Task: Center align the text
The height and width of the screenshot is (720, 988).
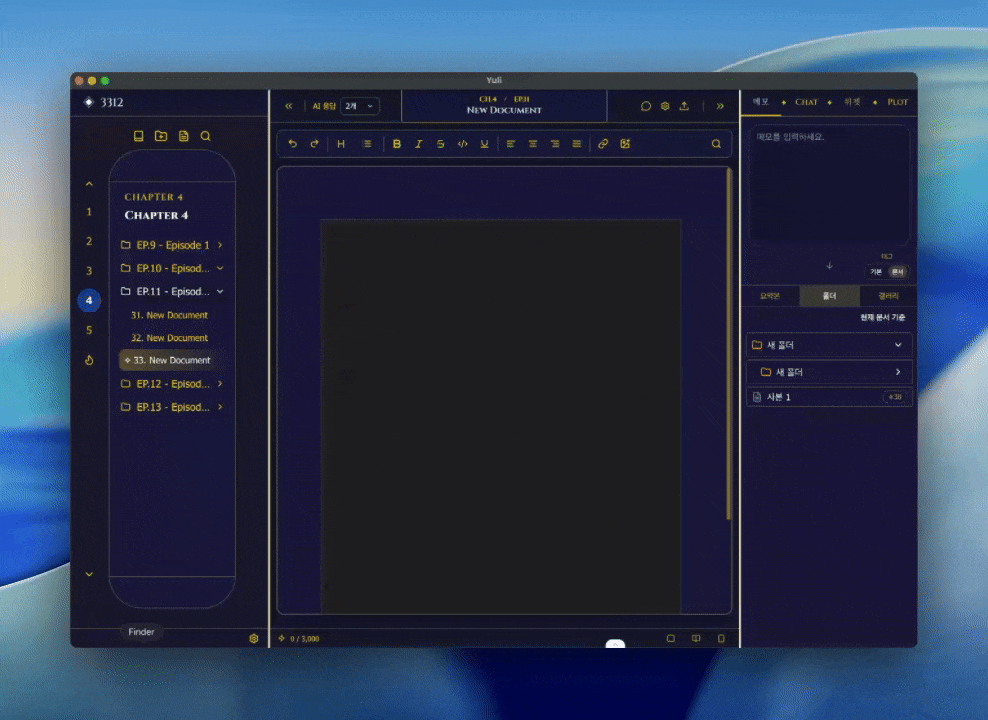Action: click(533, 144)
